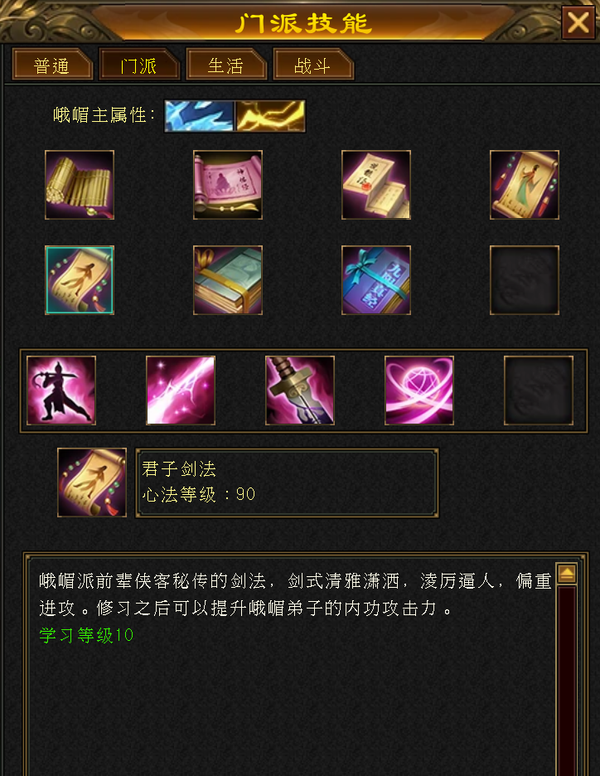Click the blue ice attribute swatch
Screen dimensions: 600x776
199,116
